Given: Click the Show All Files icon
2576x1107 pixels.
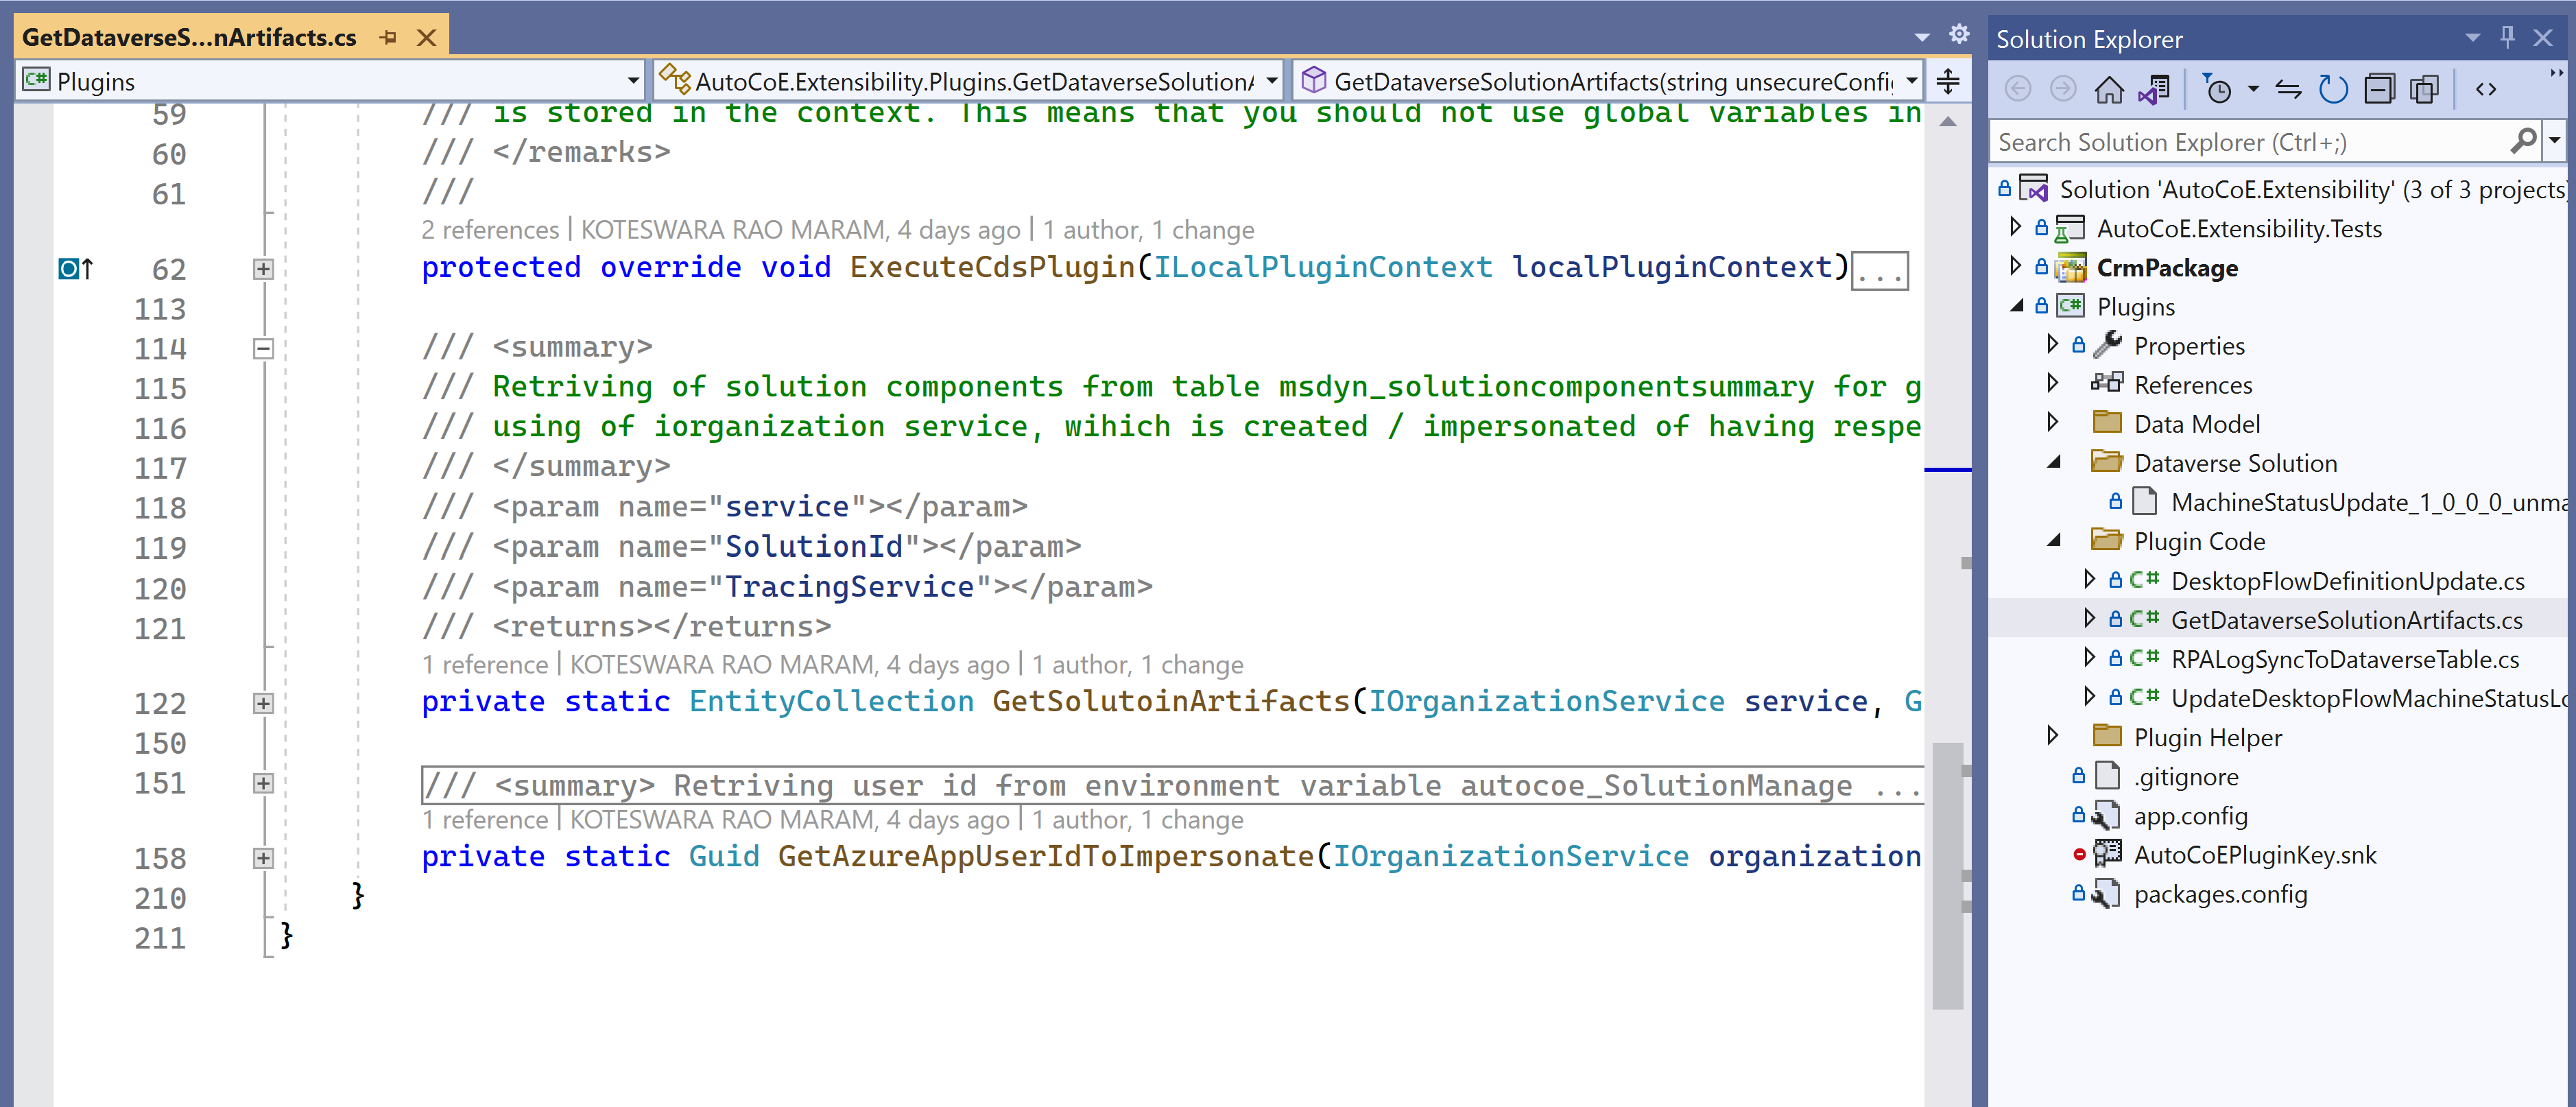Looking at the screenshot, I should (2425, 88).
